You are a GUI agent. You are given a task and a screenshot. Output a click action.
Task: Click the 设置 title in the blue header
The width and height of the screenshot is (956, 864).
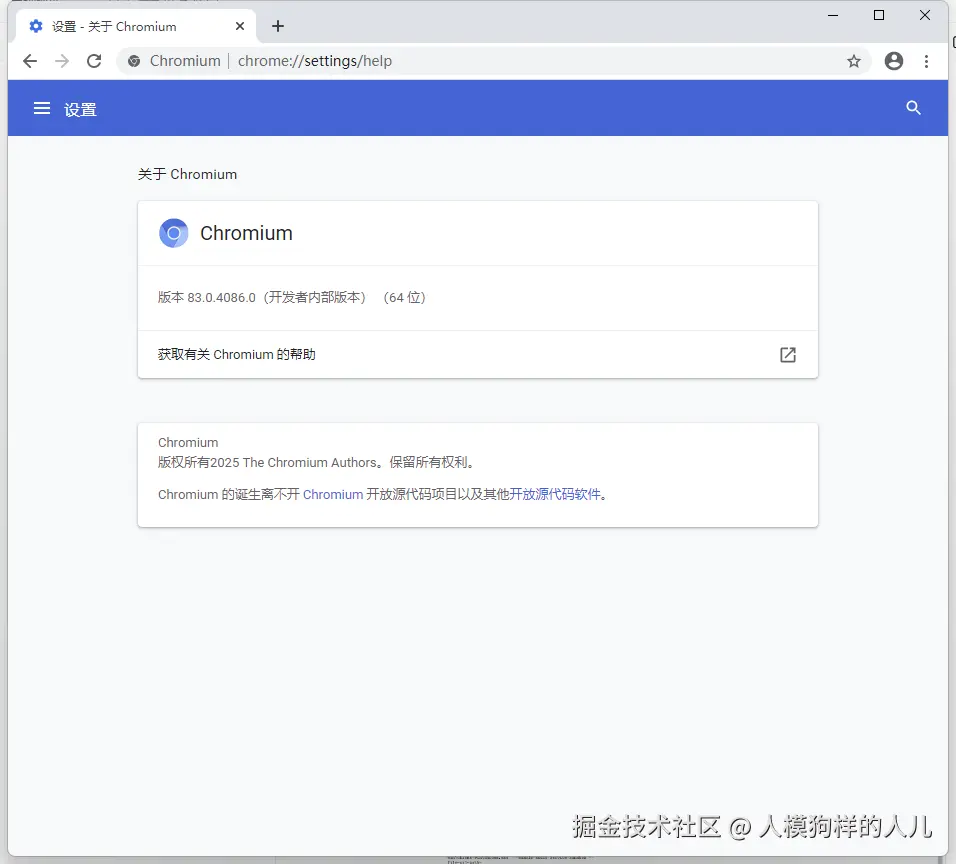pos(80,110)
